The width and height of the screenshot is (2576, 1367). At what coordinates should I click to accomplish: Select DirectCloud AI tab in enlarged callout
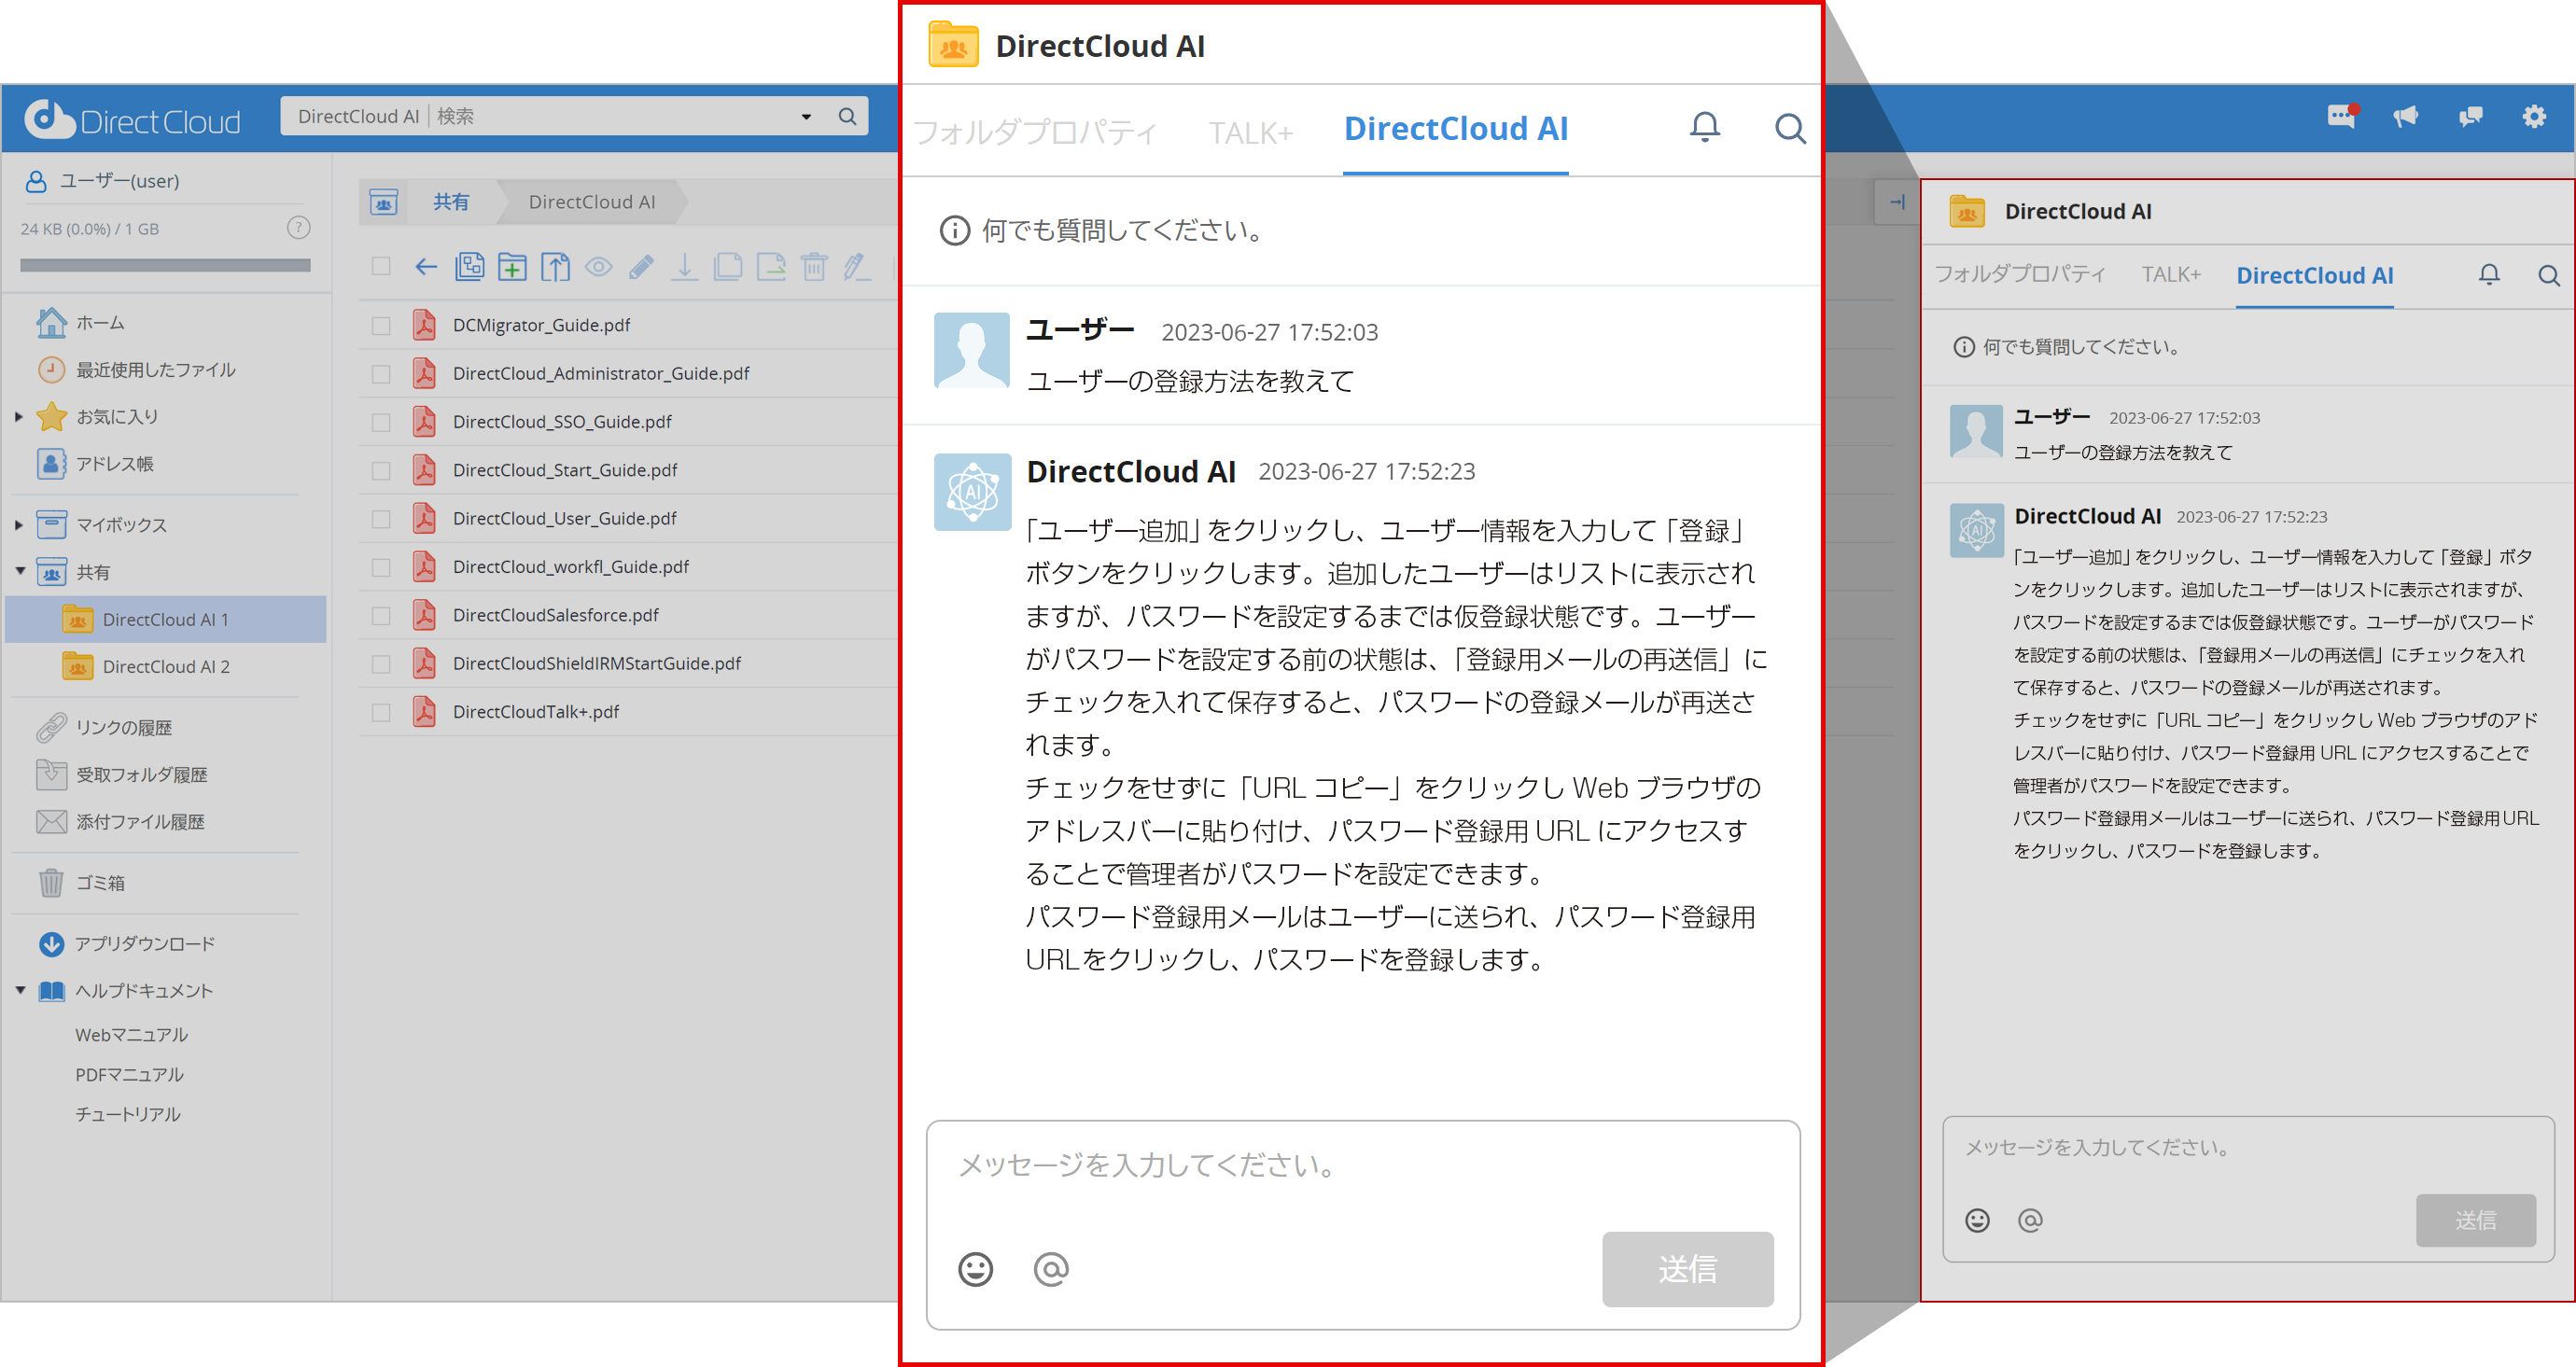click(1455, 129)
